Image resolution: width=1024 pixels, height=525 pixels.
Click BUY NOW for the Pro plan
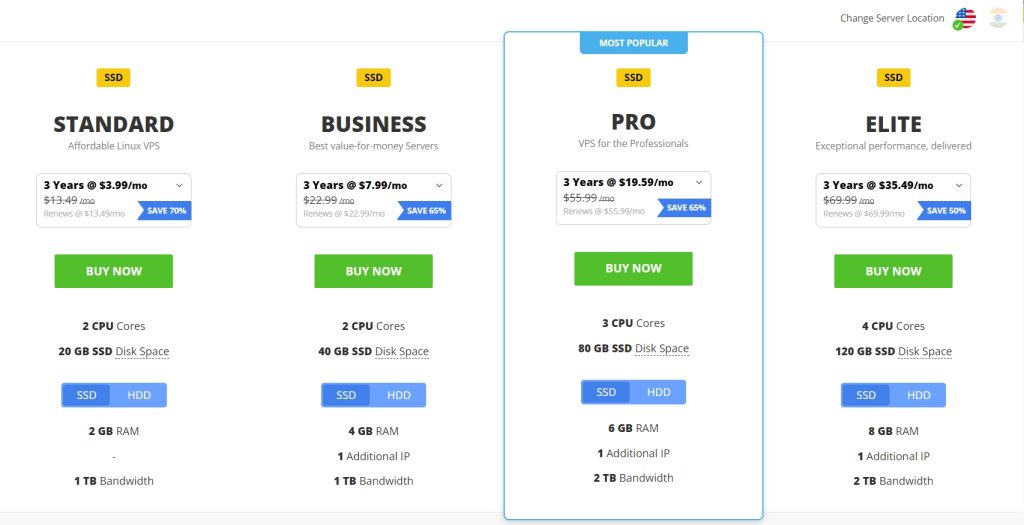pyautogui.click(x=633, y=268)
